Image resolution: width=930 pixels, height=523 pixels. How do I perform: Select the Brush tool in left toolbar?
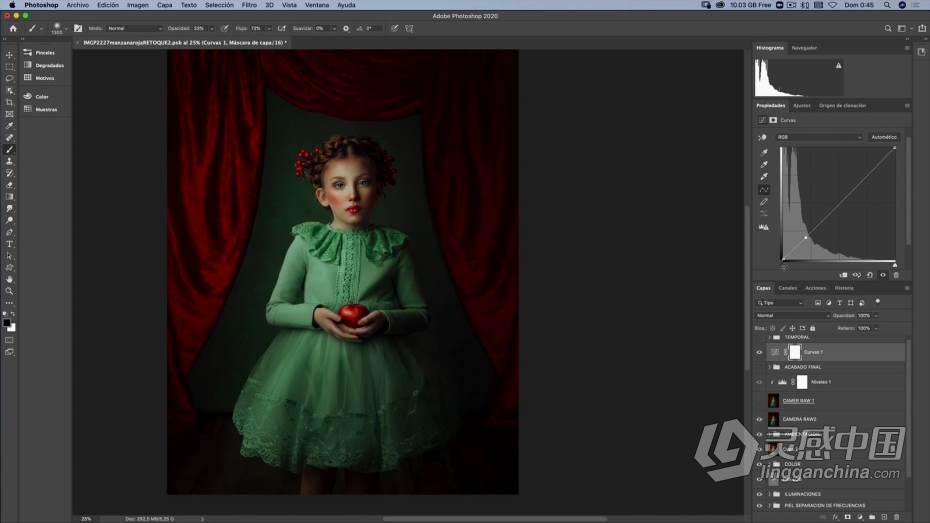tap(9, 149)
